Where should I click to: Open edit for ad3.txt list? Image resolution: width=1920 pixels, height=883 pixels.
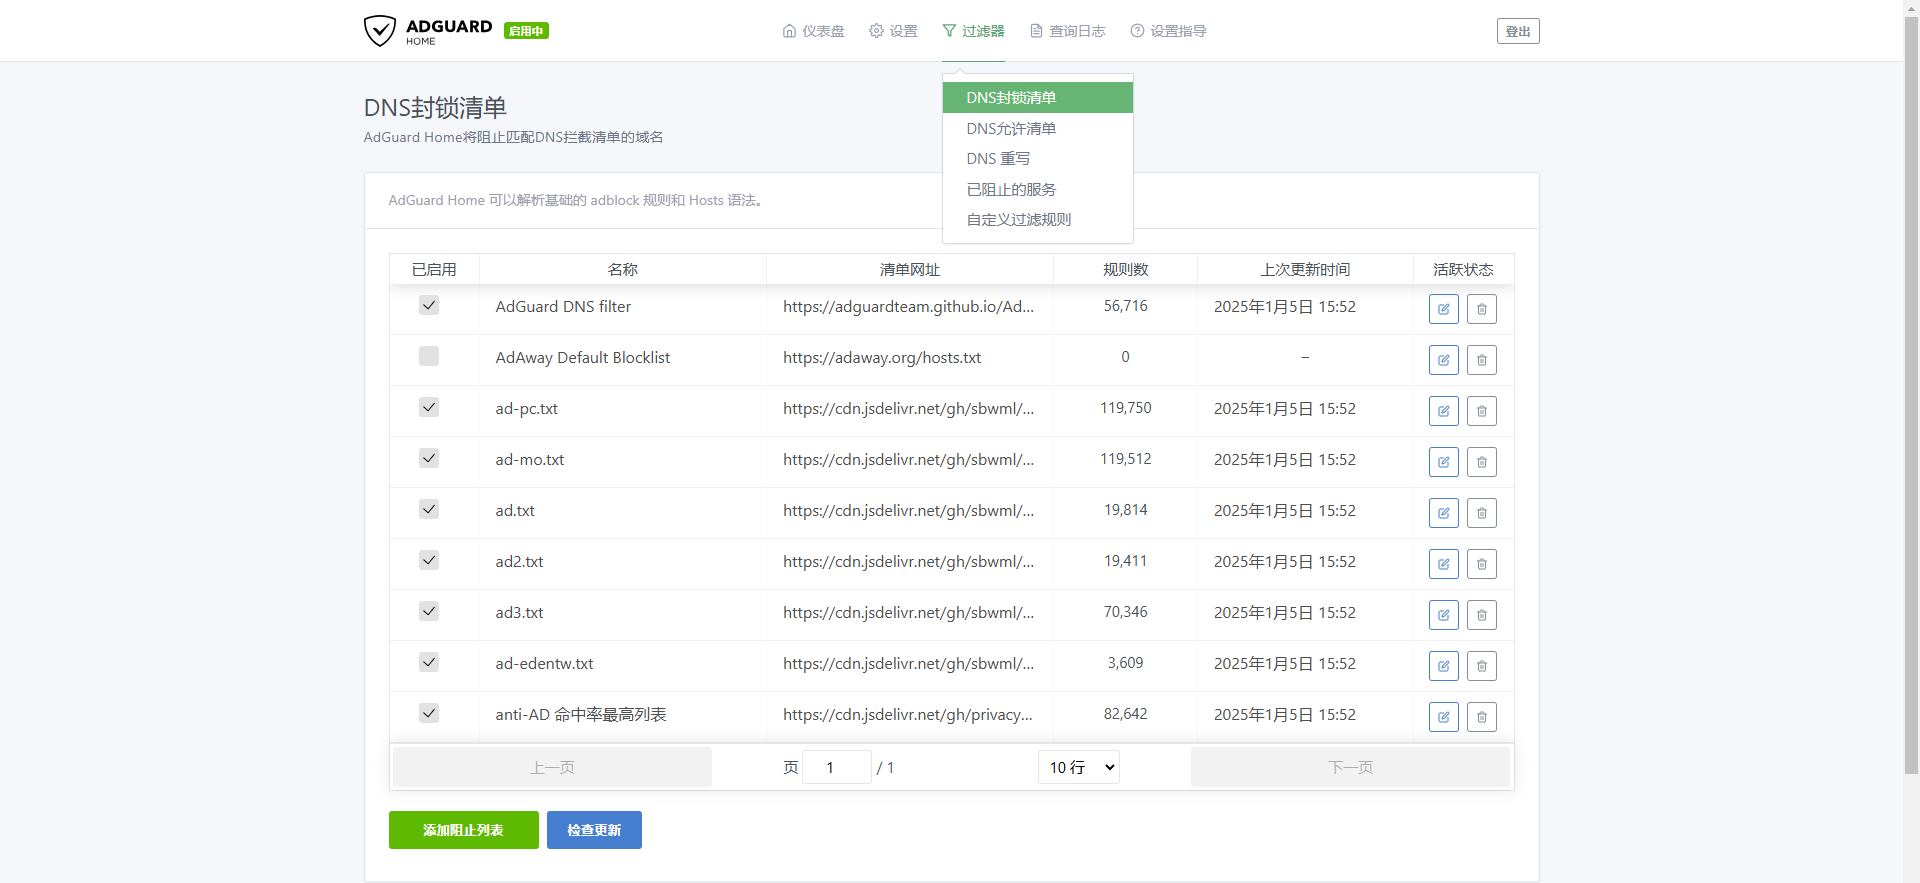pyautogui.click(x=1443, y=615)
